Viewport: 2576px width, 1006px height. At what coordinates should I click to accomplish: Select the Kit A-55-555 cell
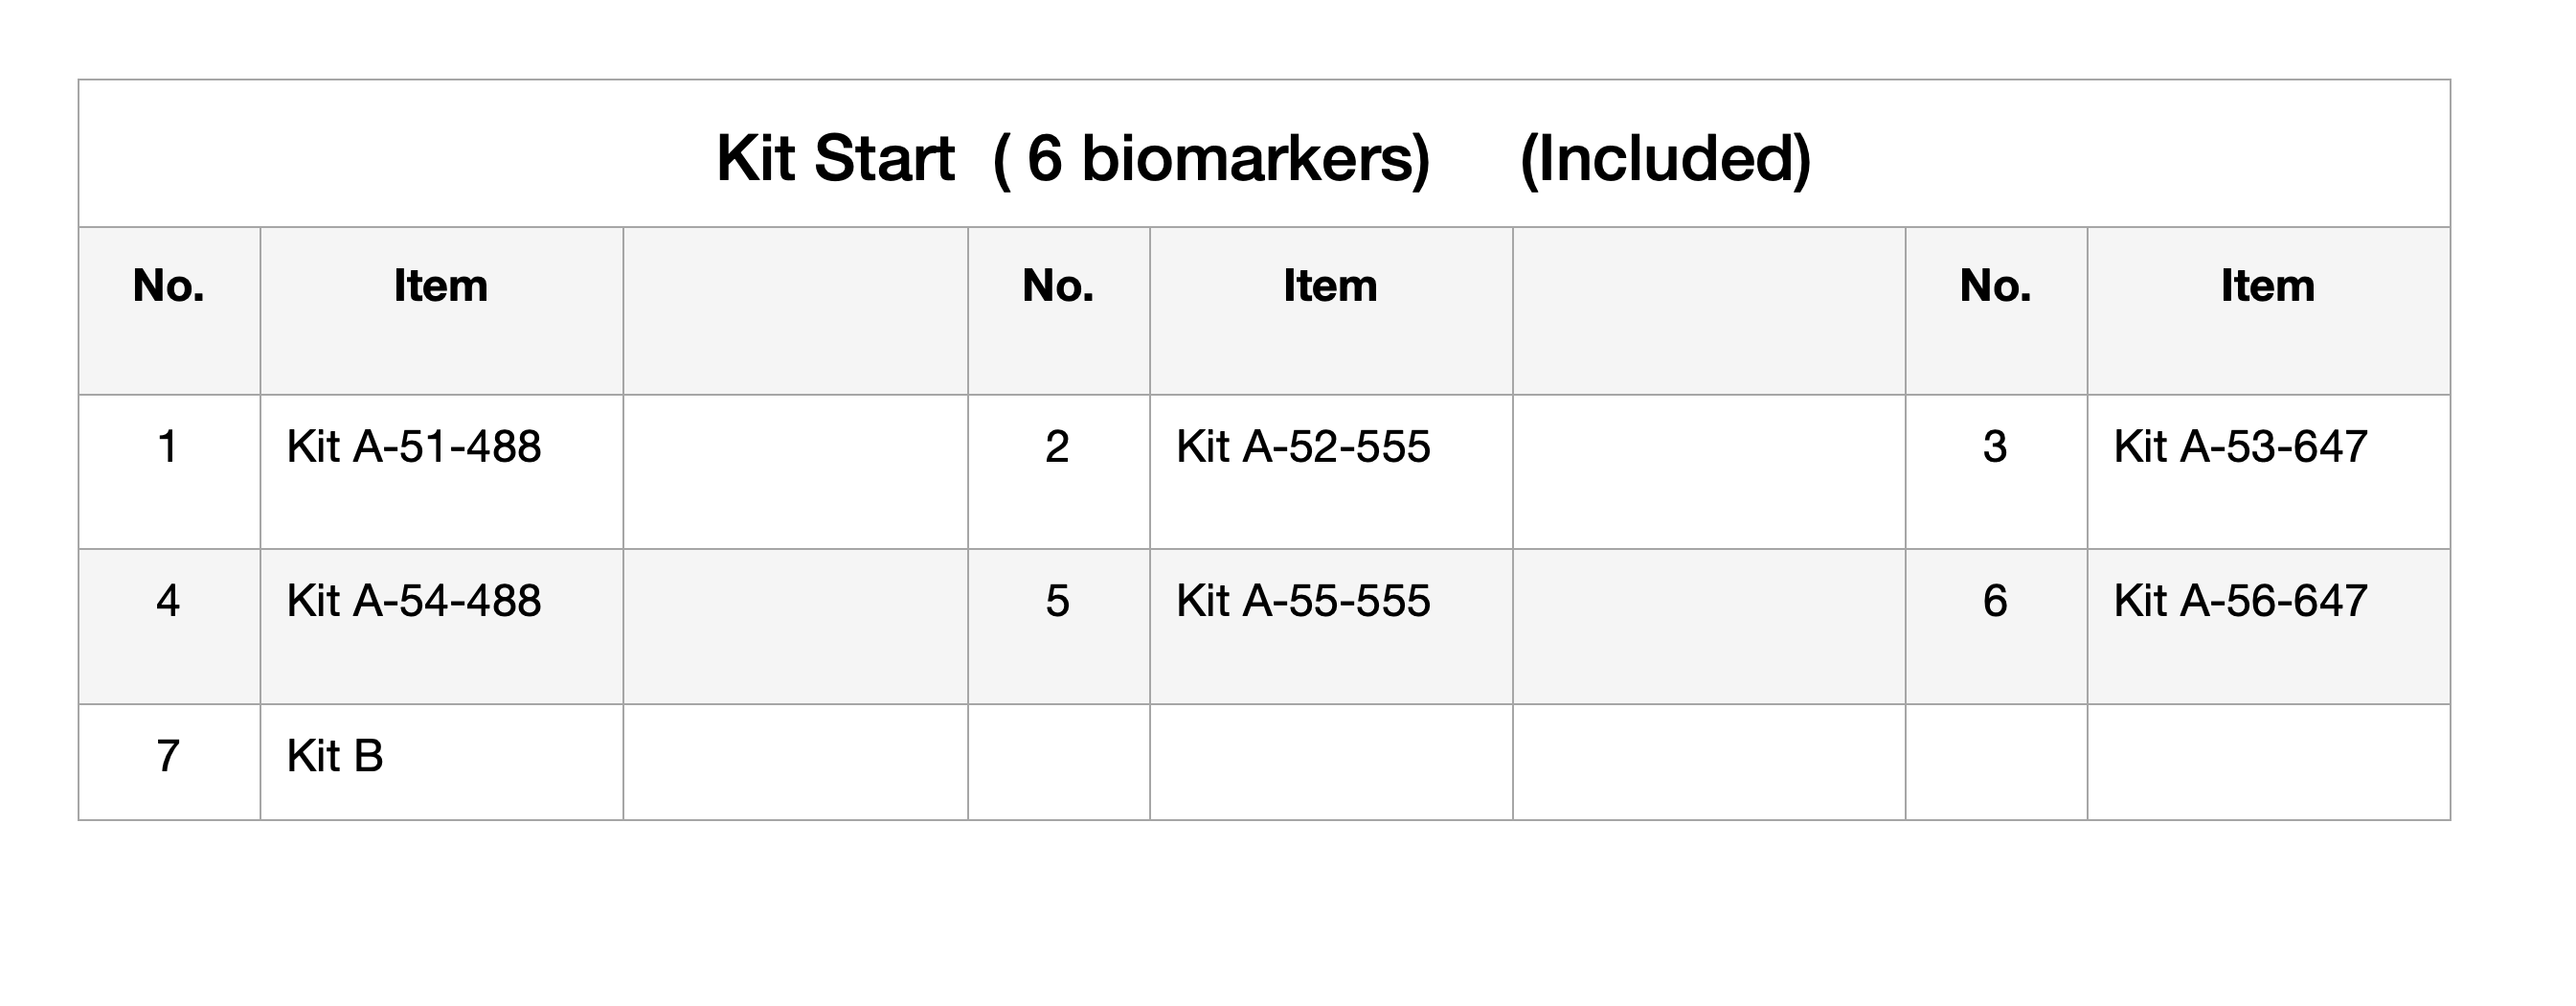[x=1331, y=627]
